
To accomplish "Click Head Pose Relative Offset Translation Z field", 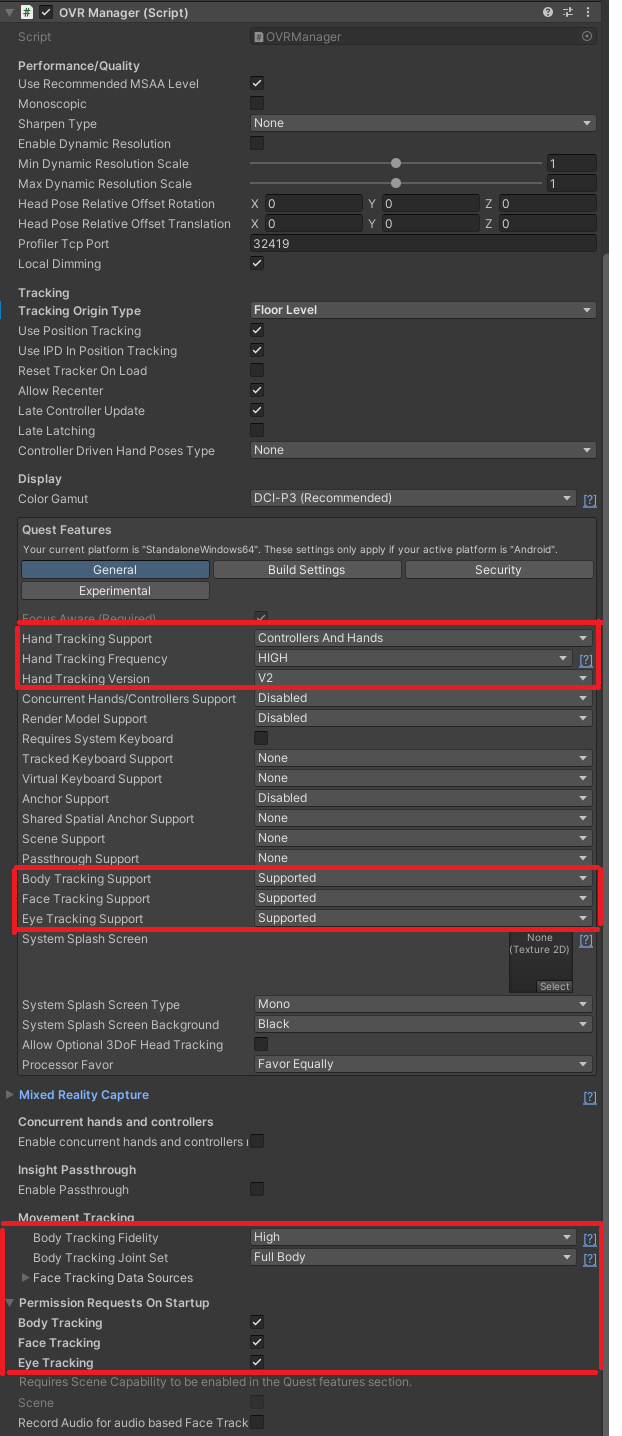I will tap(547, 224).
